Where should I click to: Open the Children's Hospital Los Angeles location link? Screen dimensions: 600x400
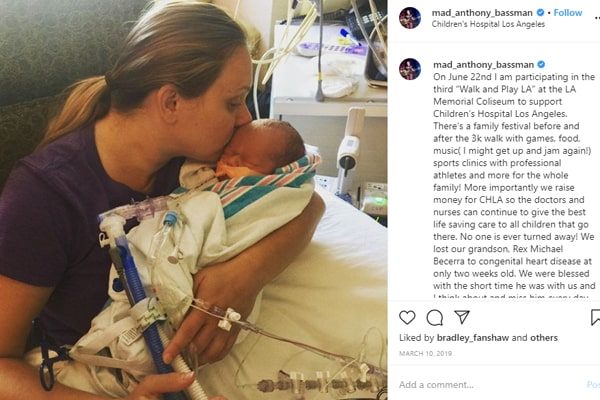click(x=488, y=24)
